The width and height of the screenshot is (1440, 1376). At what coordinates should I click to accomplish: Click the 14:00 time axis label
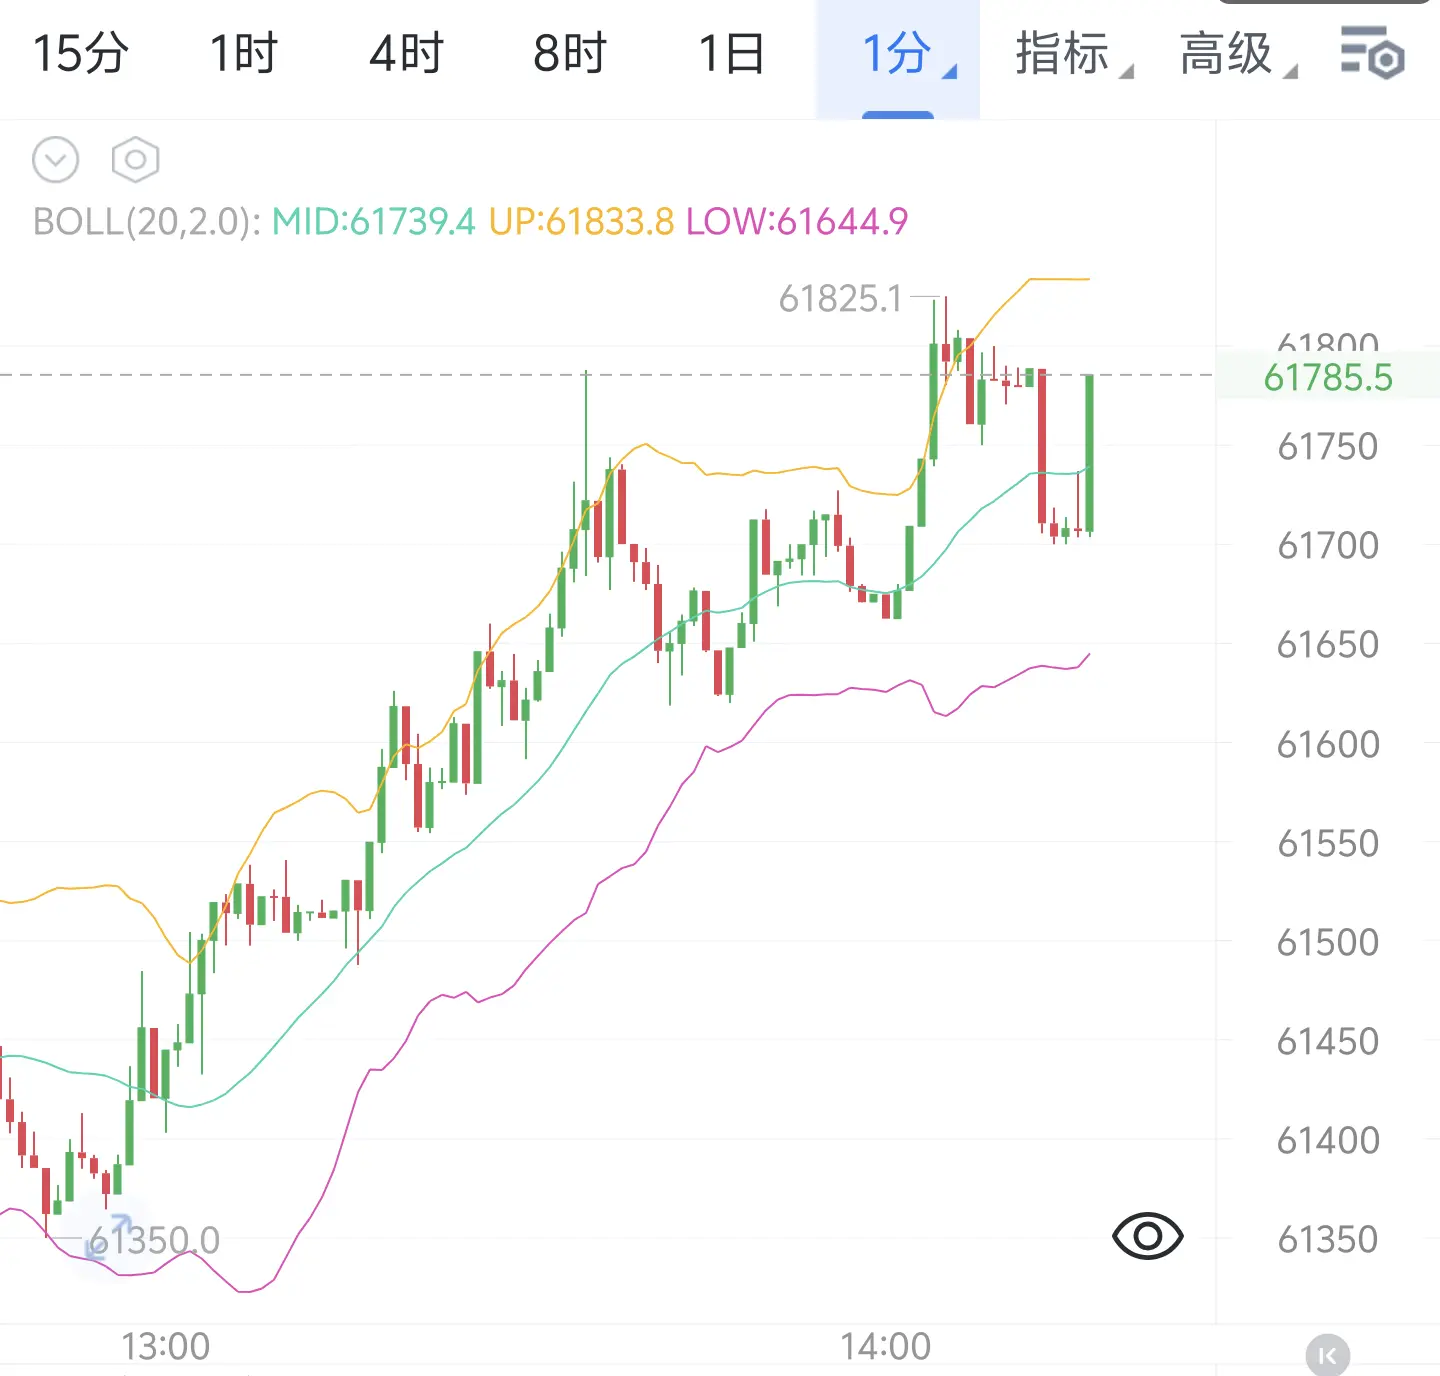point(885,1346)
